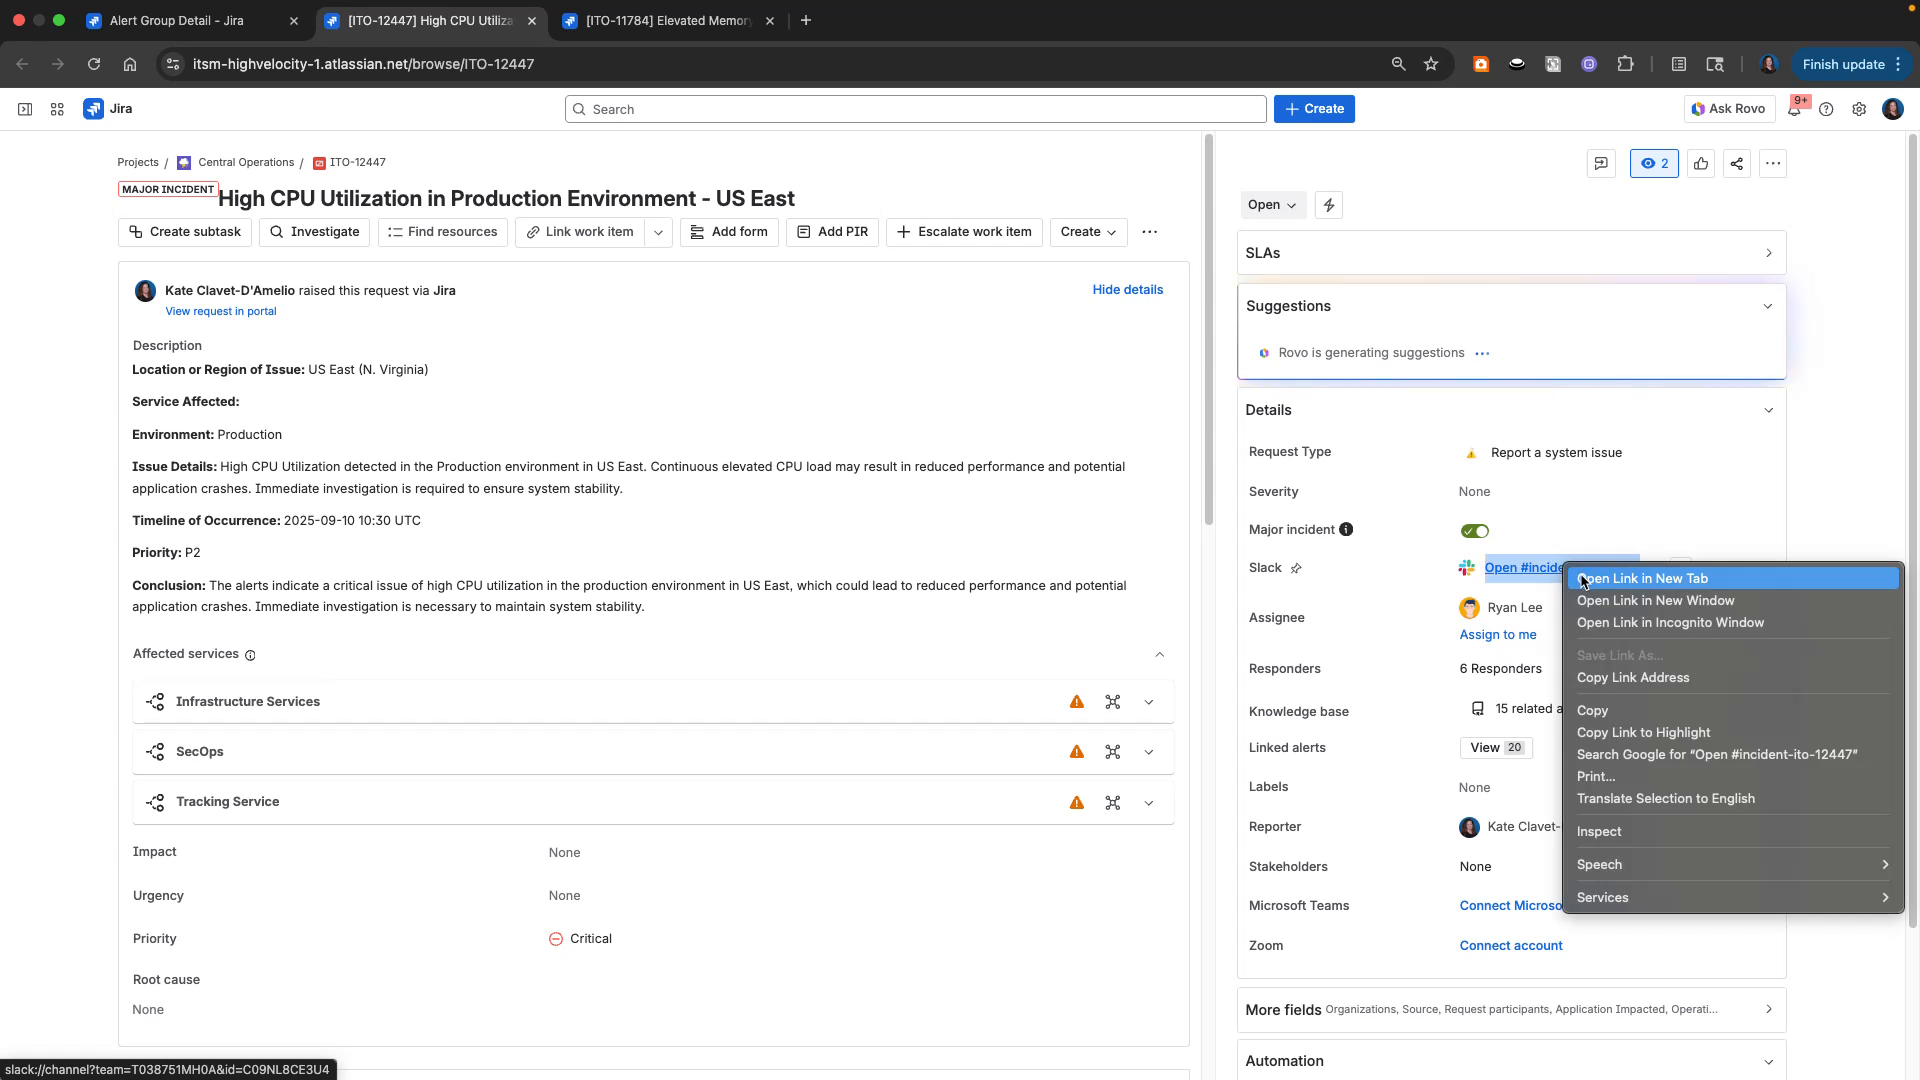This screenshot has width=1920, height=1080.
Task: Collapse the Affected services section arrow
Action: pos(1159,654)
